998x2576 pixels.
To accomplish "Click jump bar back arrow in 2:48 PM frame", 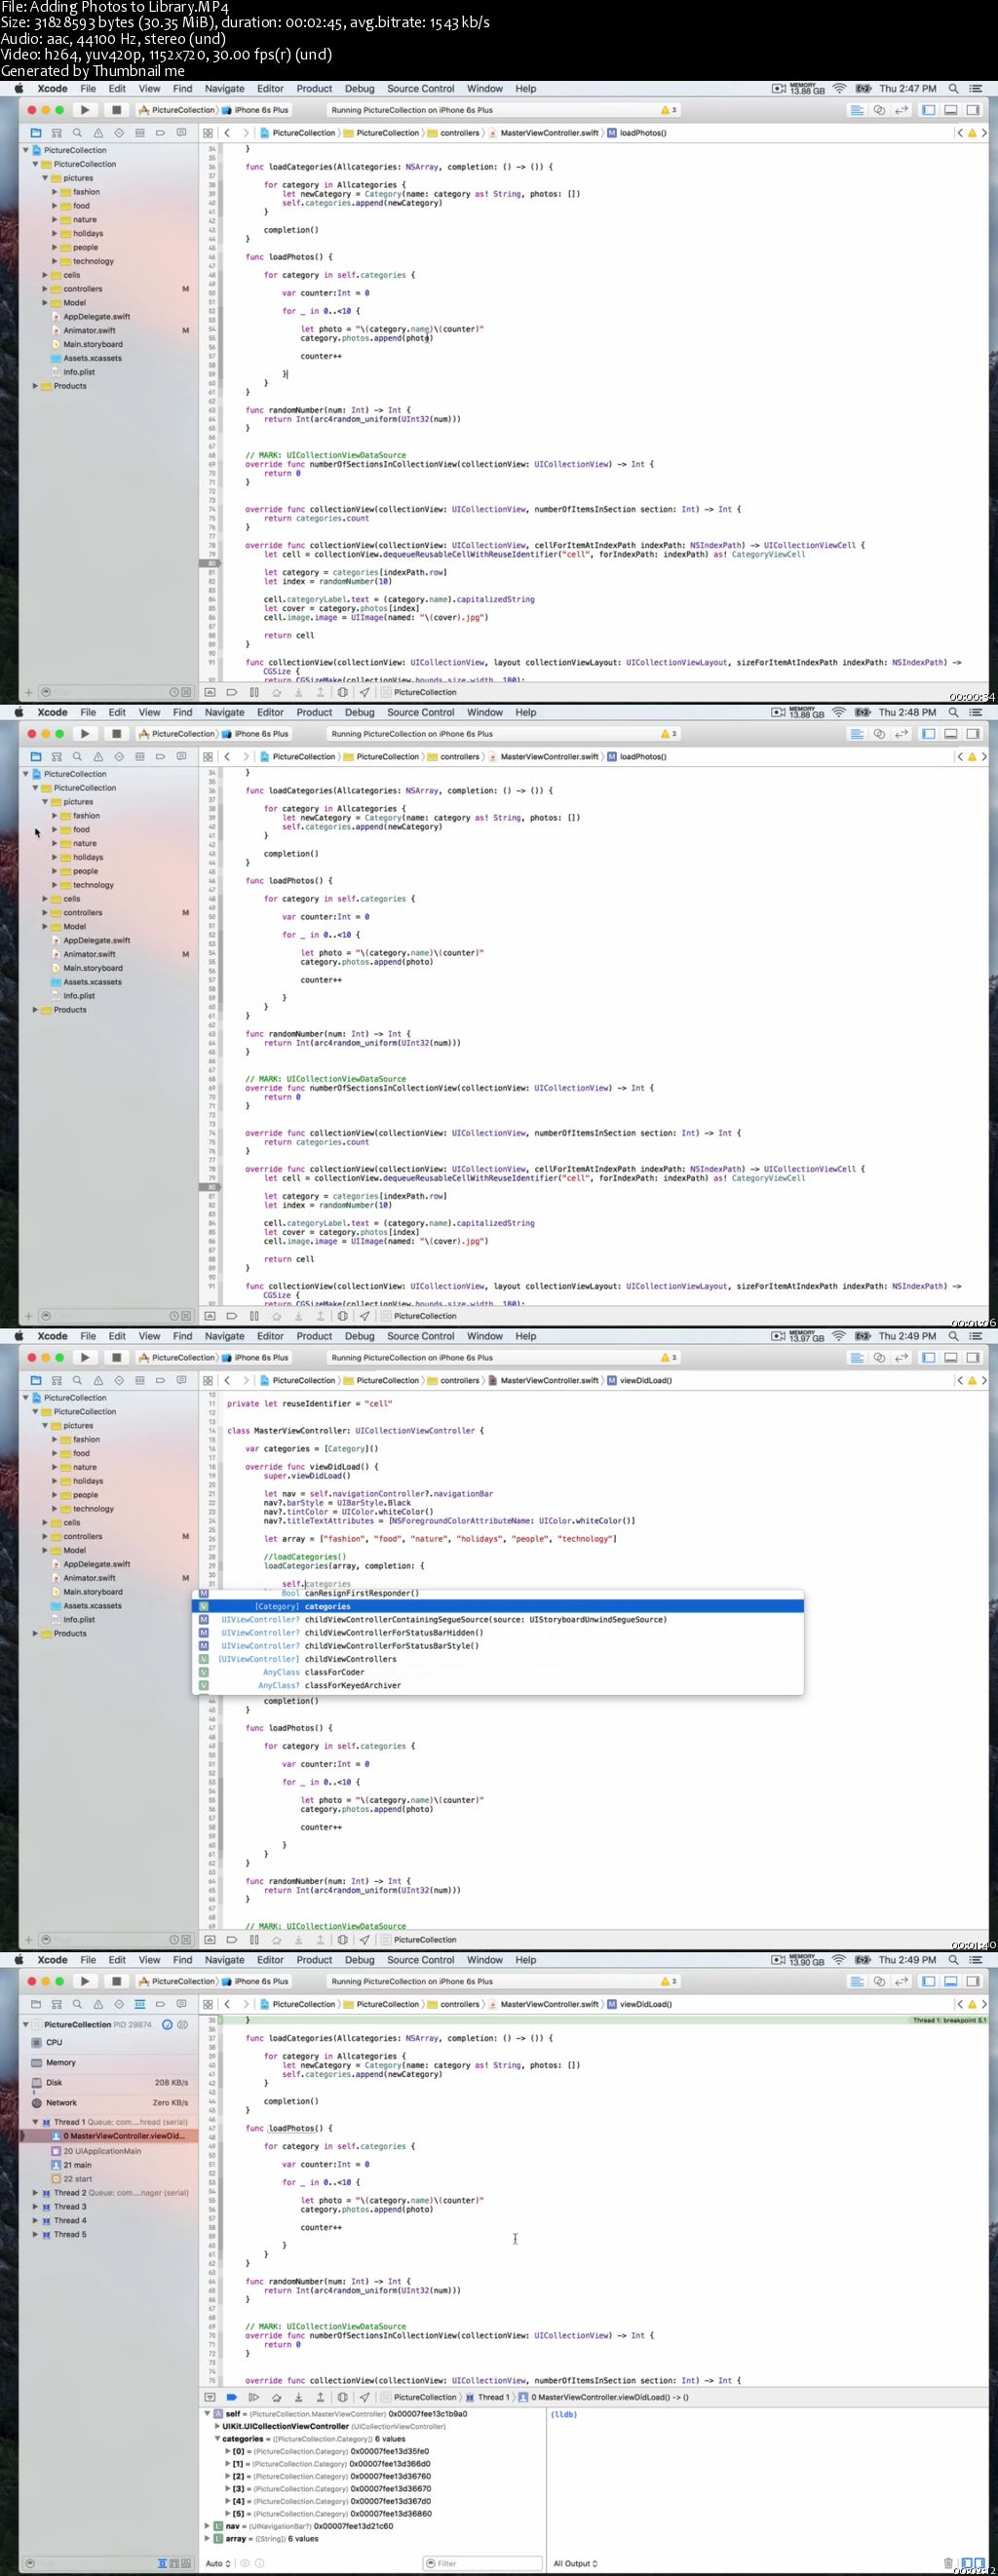I will [x=228, y=757].
